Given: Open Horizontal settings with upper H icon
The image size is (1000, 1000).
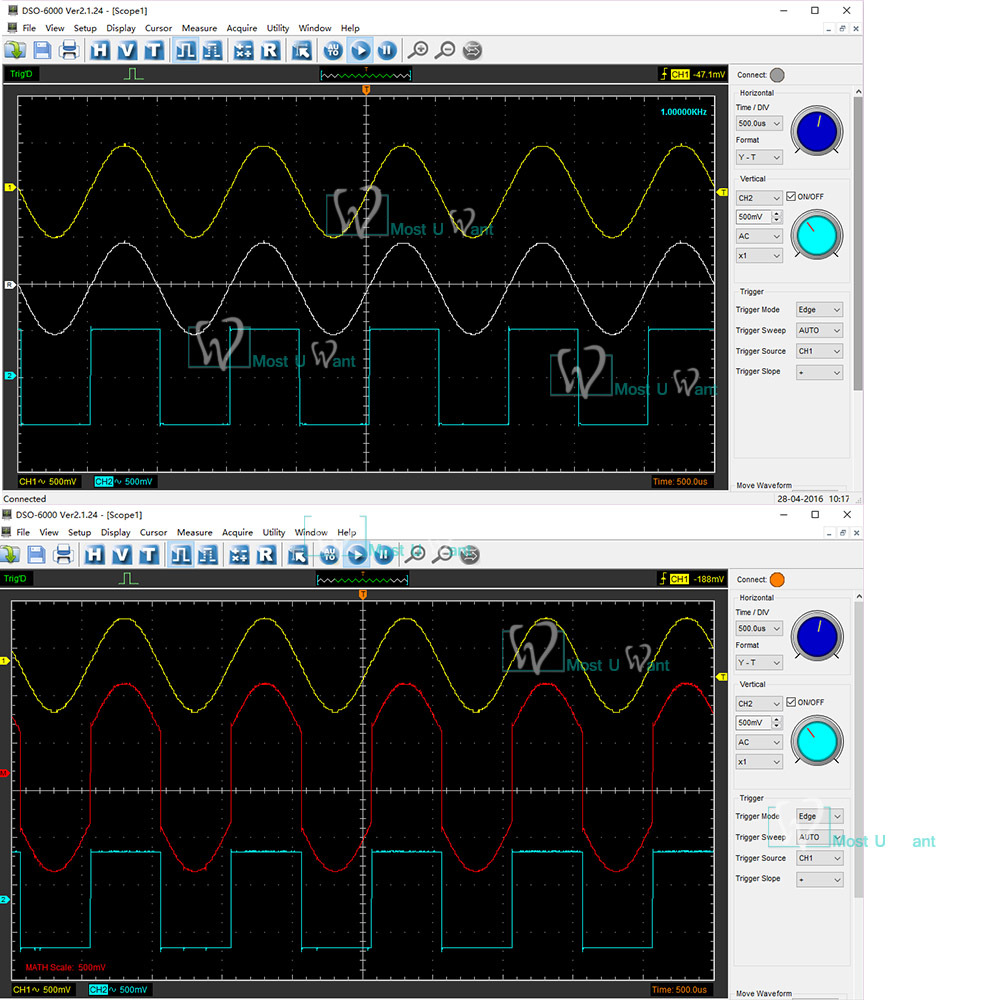Looking at the screenshot, I should tap(100, 50).
